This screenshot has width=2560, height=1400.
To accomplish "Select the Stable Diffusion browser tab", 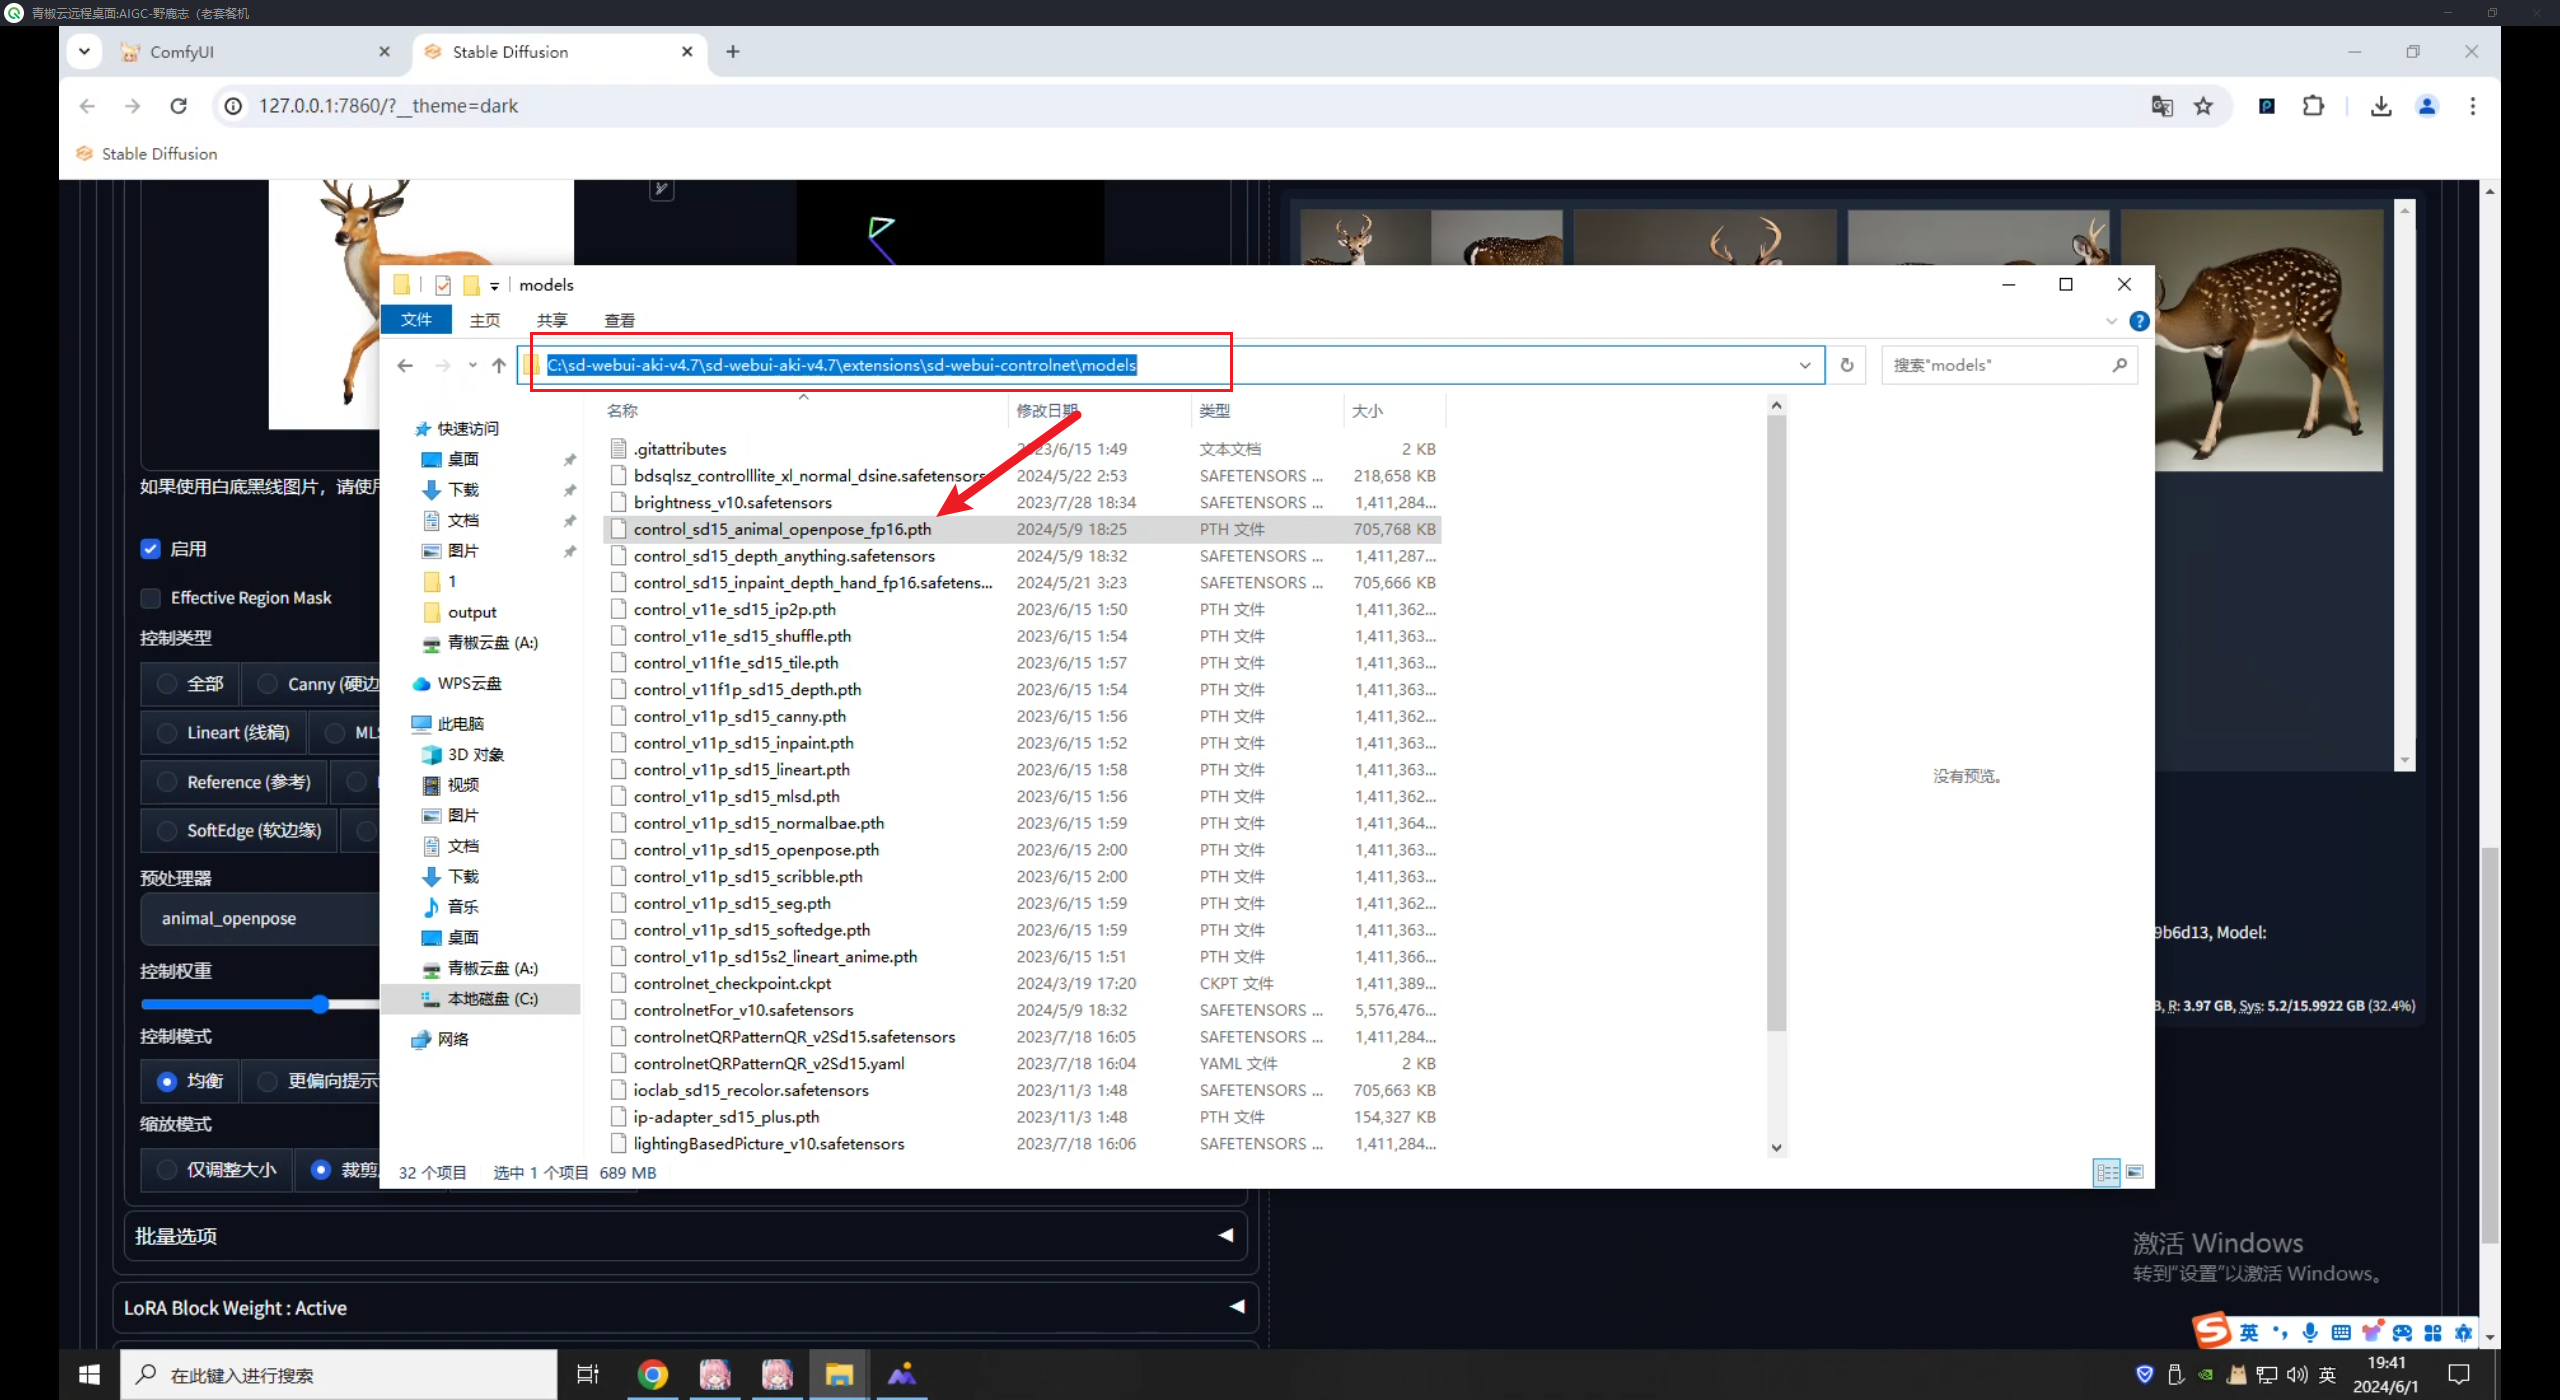I will click(560, 52).
